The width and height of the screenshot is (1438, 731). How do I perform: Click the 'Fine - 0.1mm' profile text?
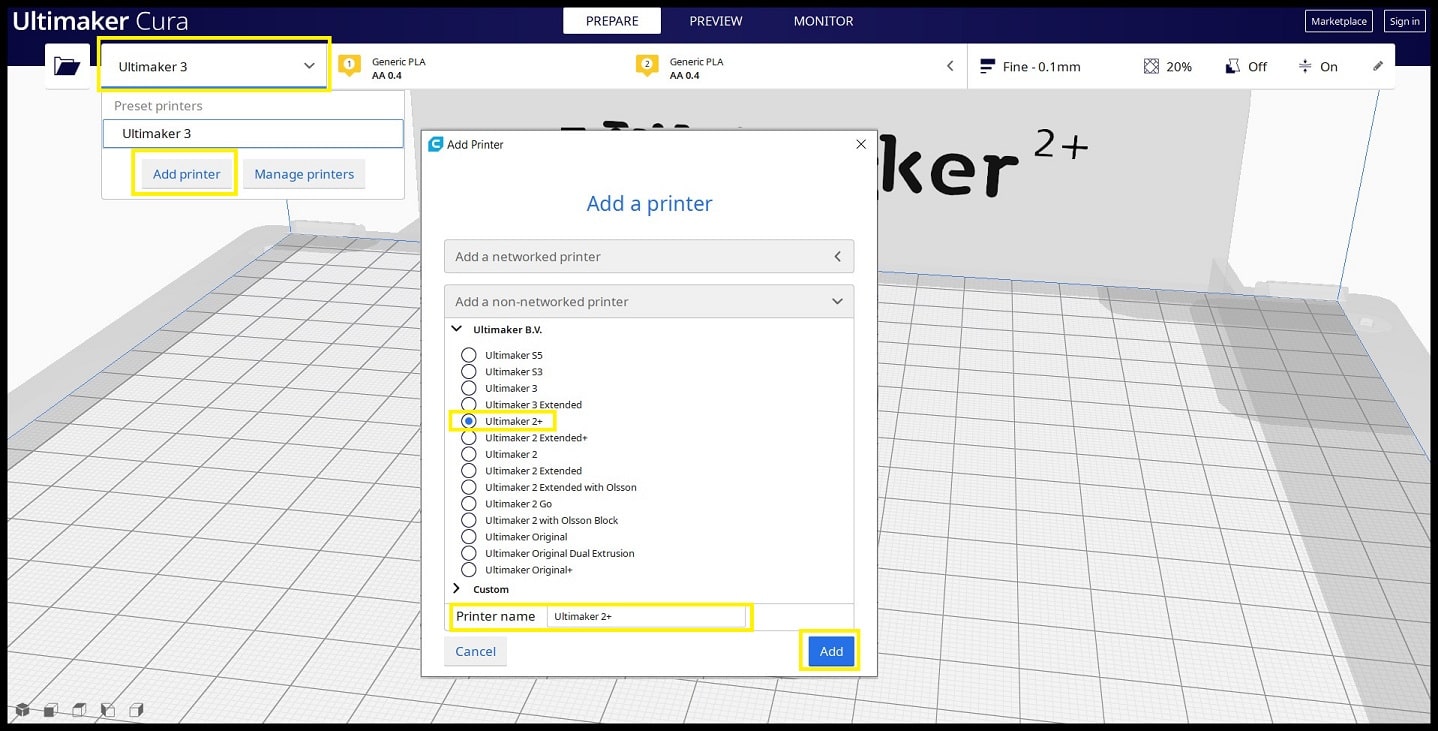coord(1042,67)
